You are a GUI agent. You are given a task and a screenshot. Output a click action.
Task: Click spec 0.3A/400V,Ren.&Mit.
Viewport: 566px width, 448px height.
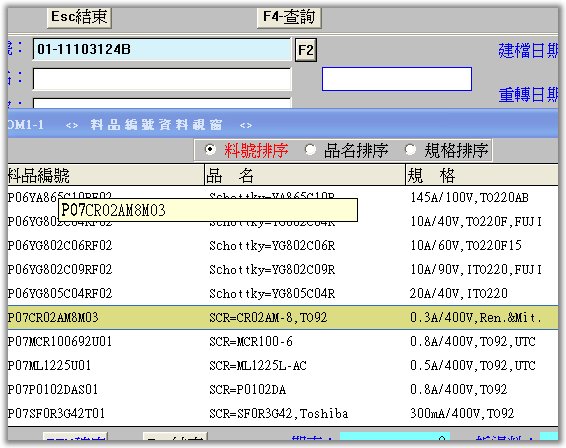point(476,318)
